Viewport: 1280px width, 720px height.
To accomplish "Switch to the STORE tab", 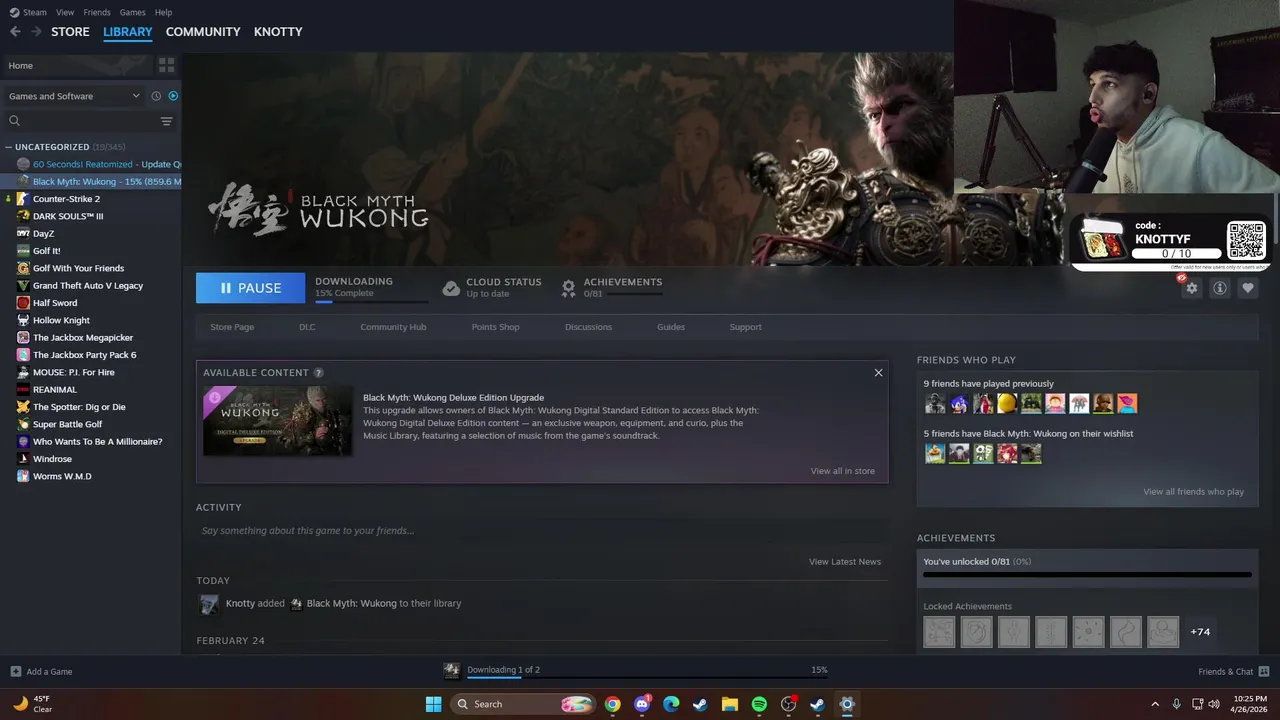I will [x=70, y=32].
